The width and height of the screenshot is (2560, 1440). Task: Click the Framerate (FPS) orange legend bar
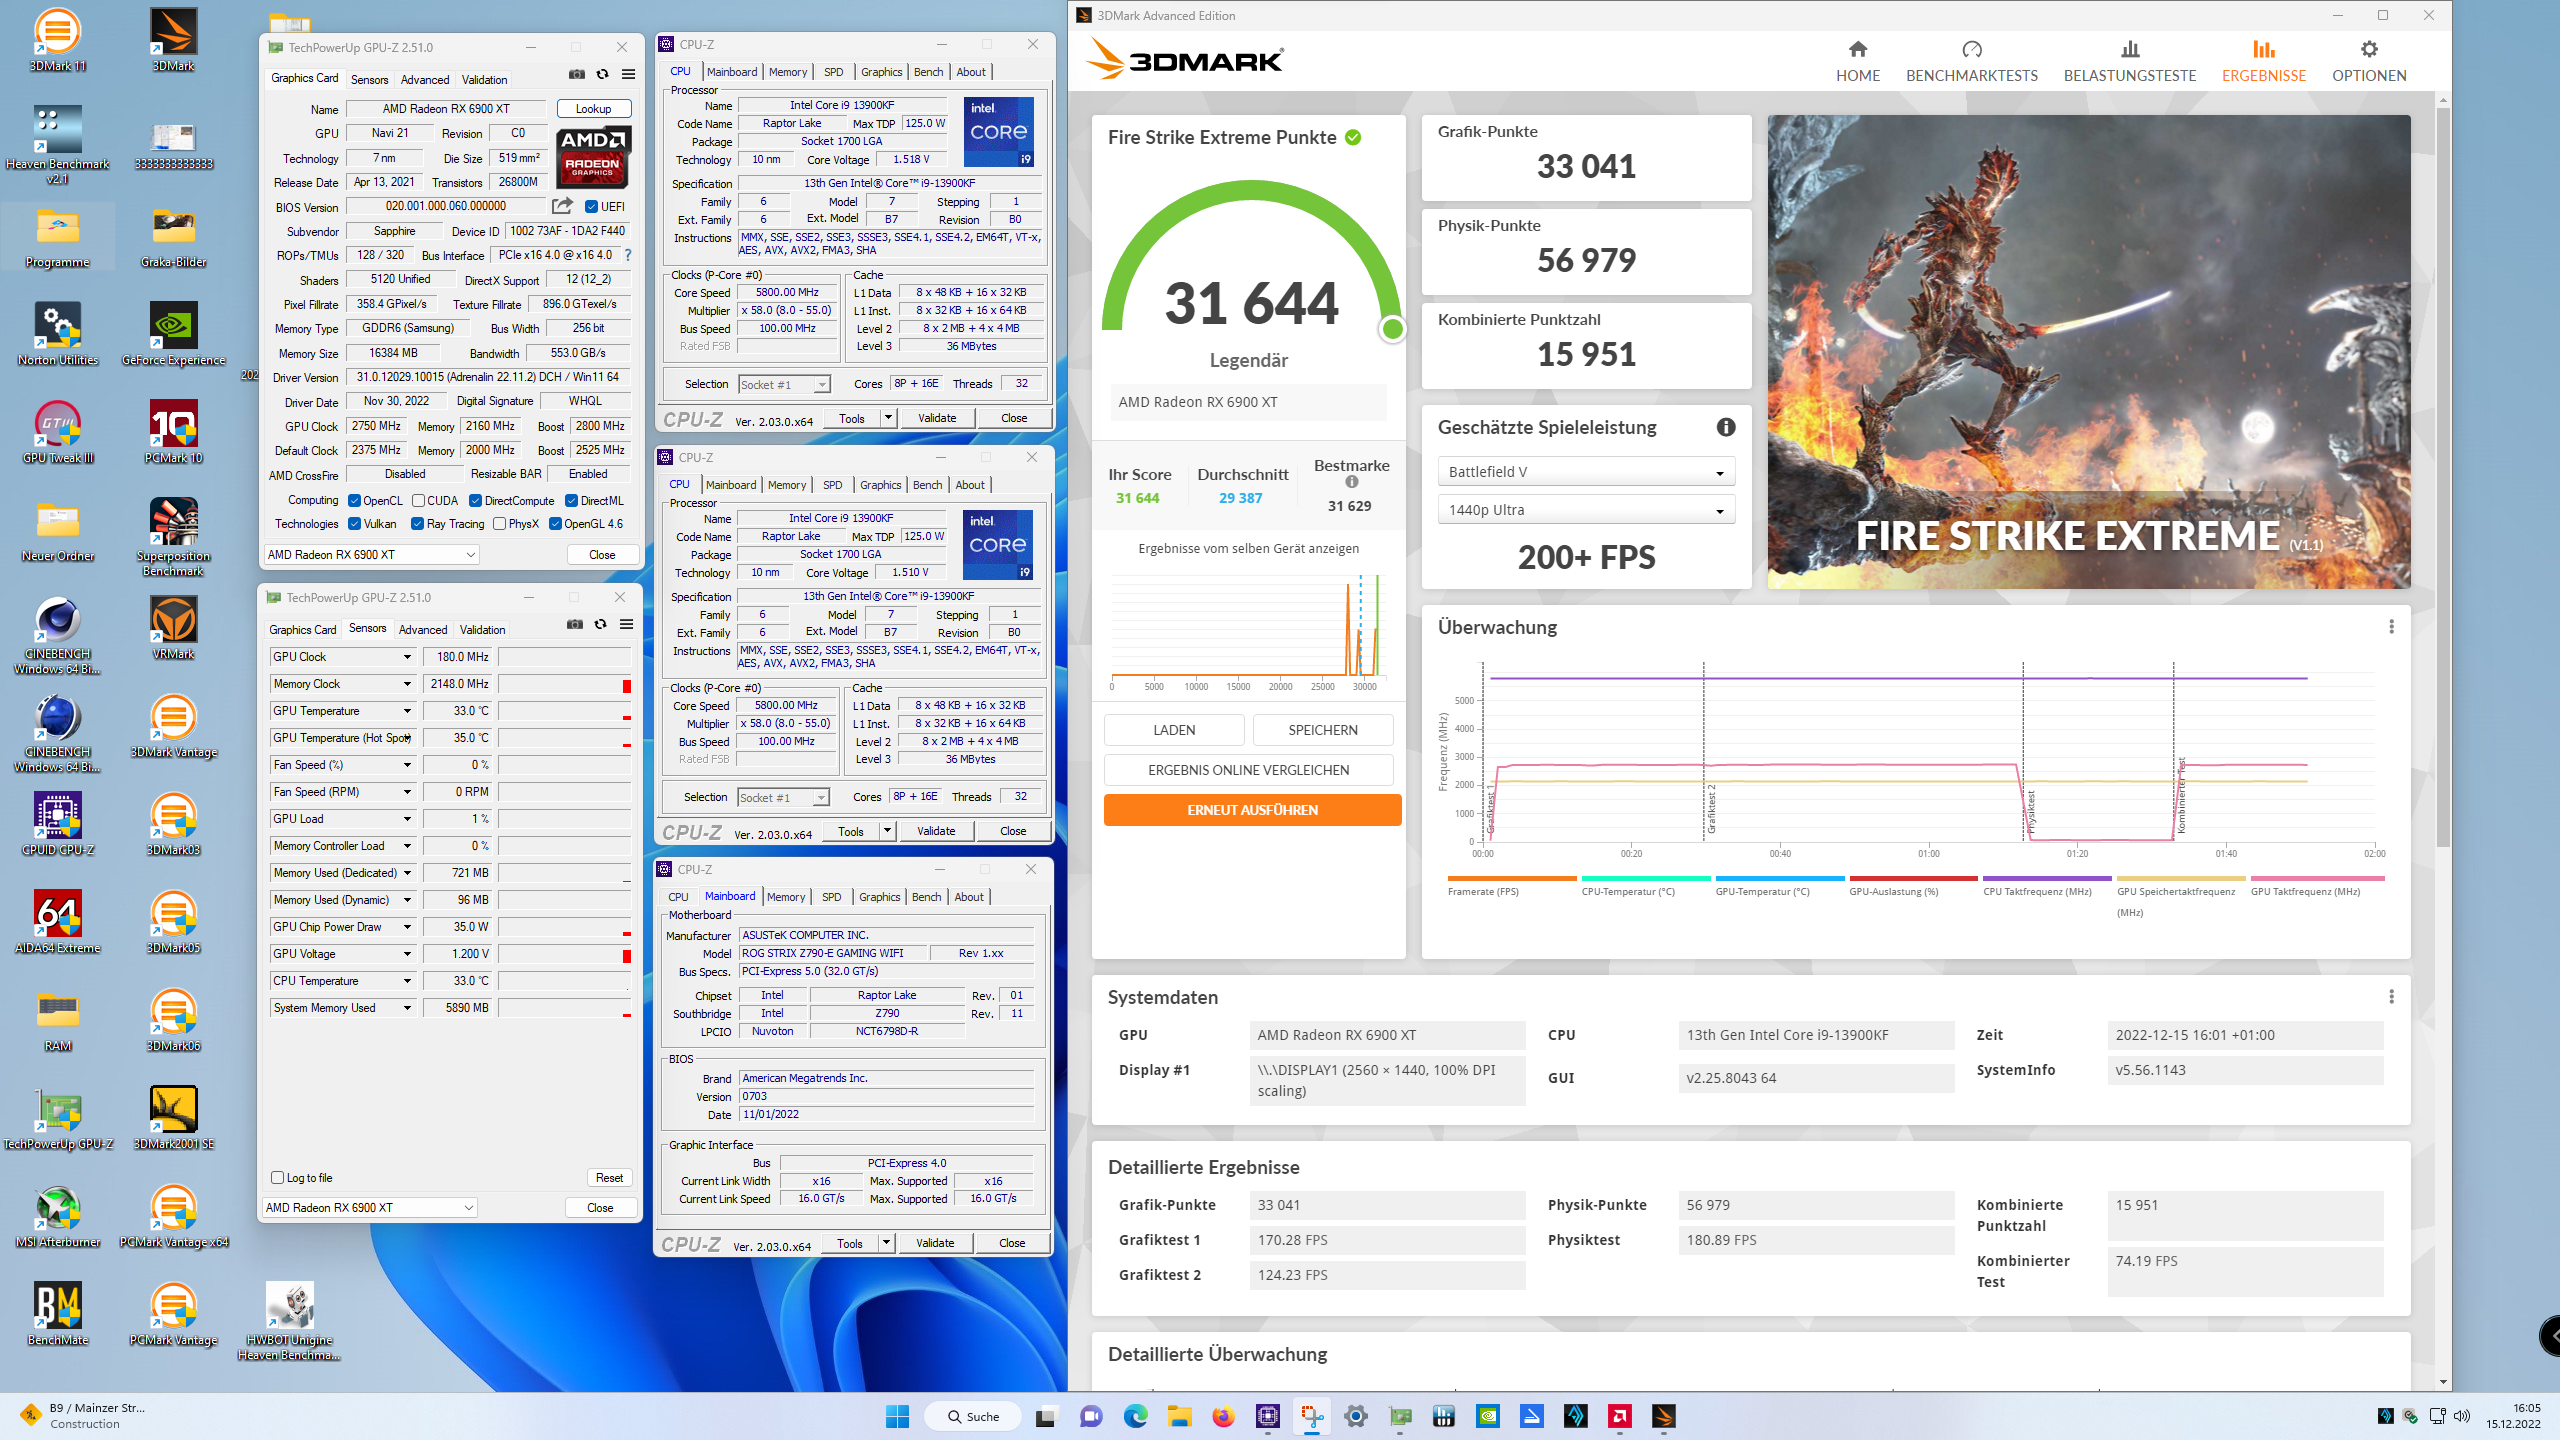coord(1512,878)
